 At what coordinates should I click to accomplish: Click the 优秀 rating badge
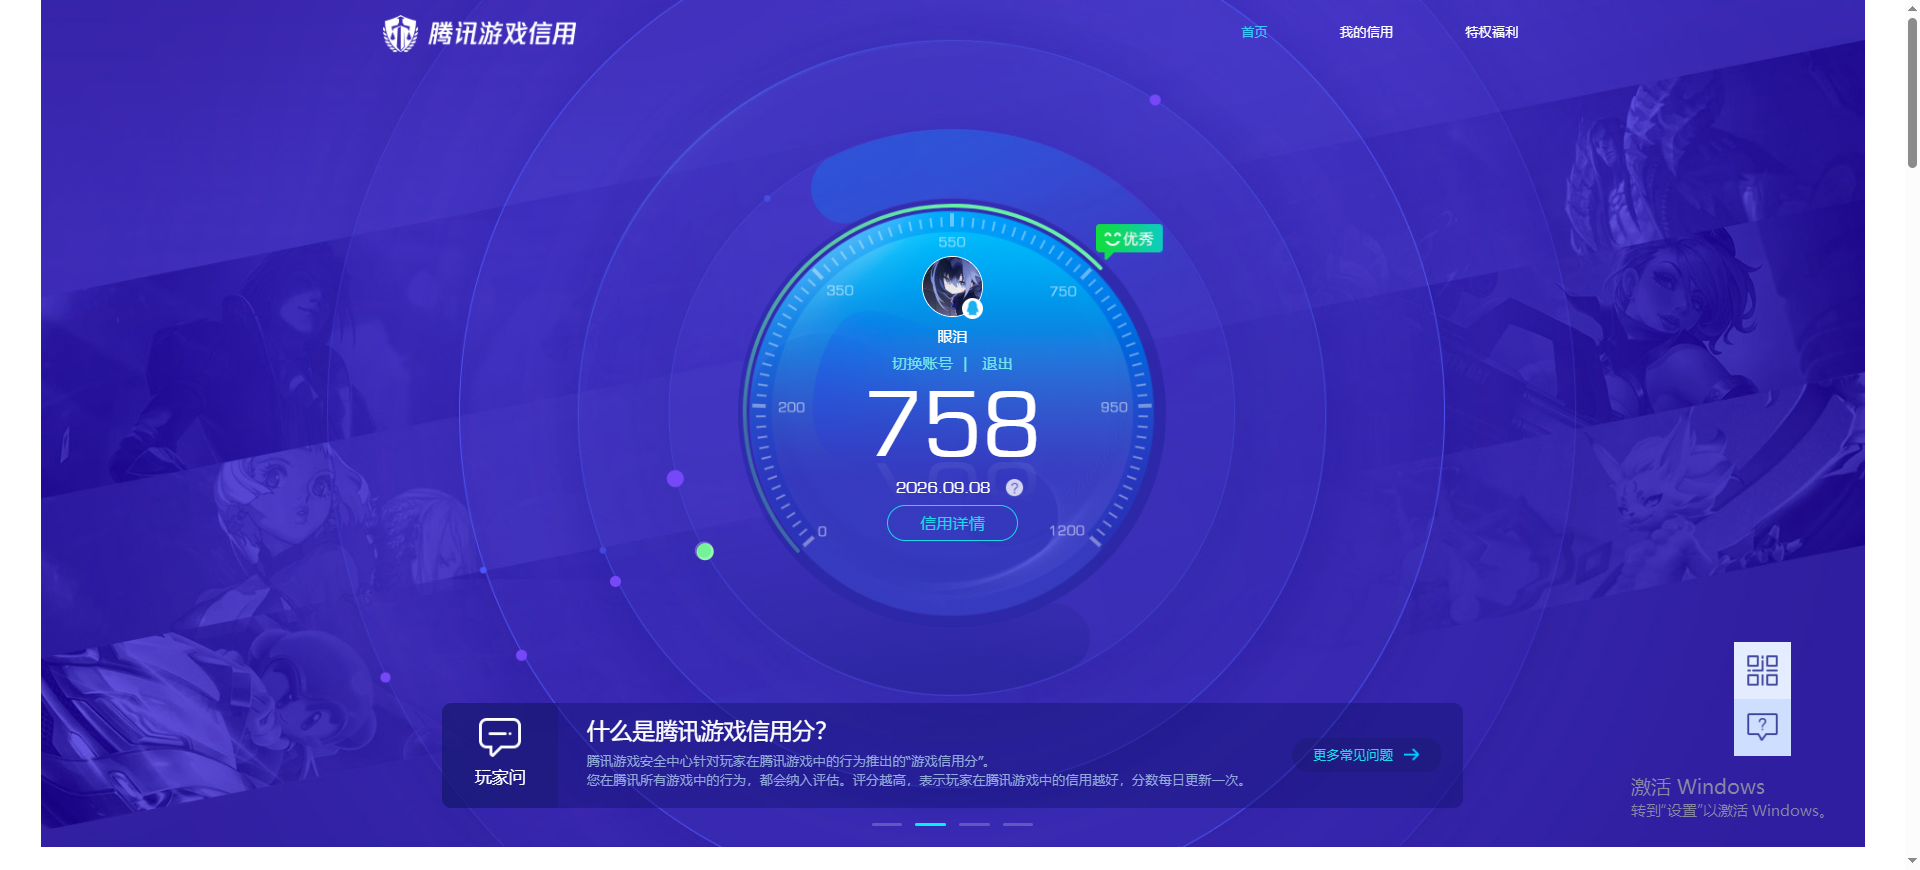coord(1129,239)
